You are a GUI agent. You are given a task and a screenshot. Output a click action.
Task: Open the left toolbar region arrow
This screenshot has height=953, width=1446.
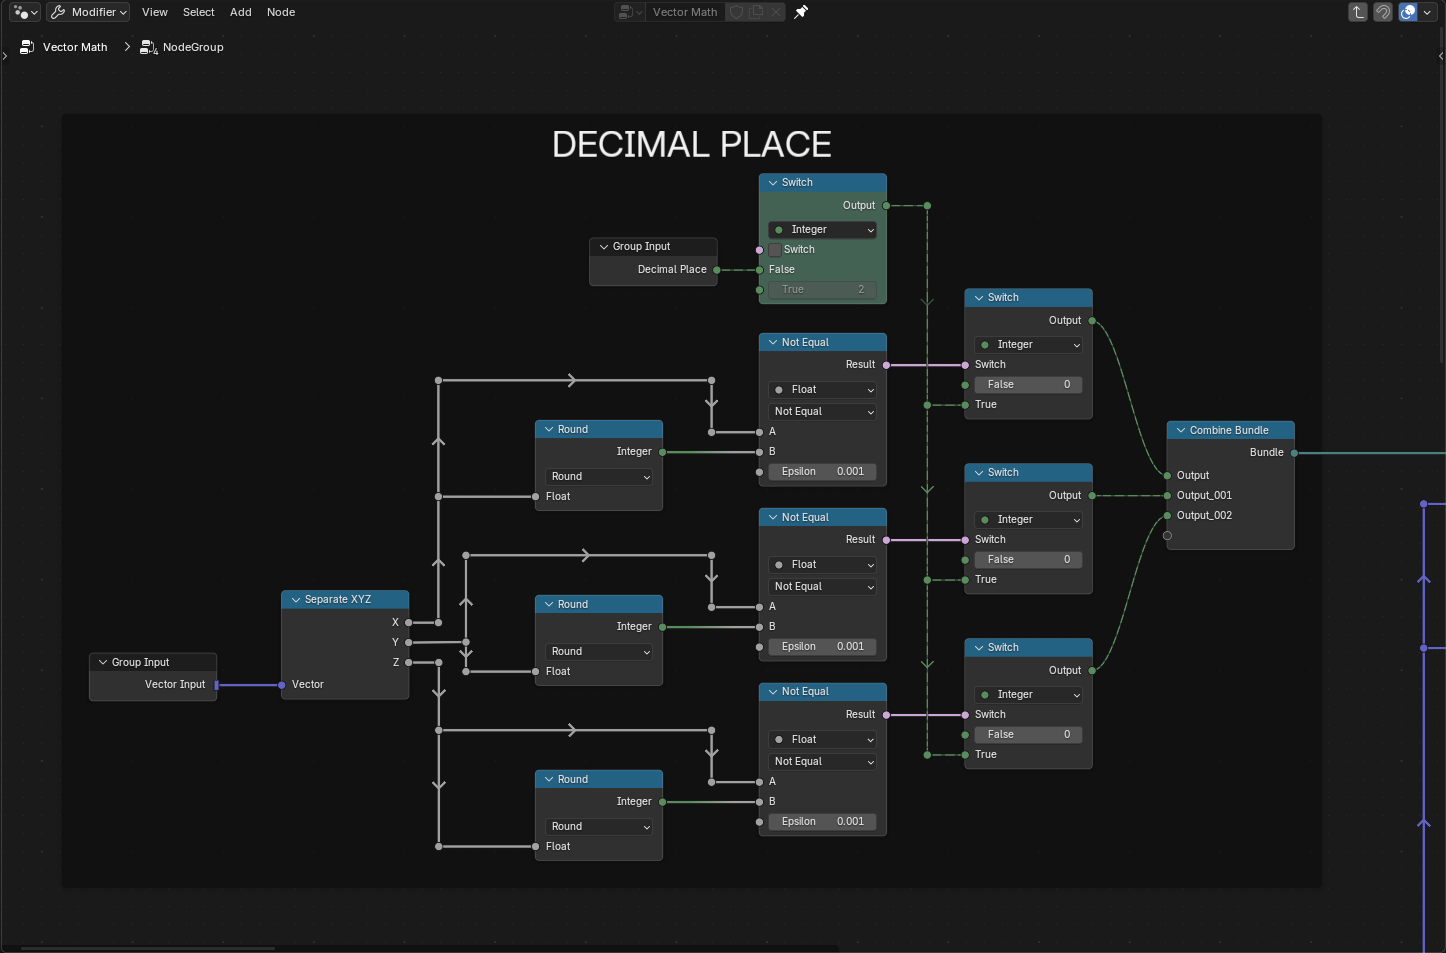[x=5, y=56]
